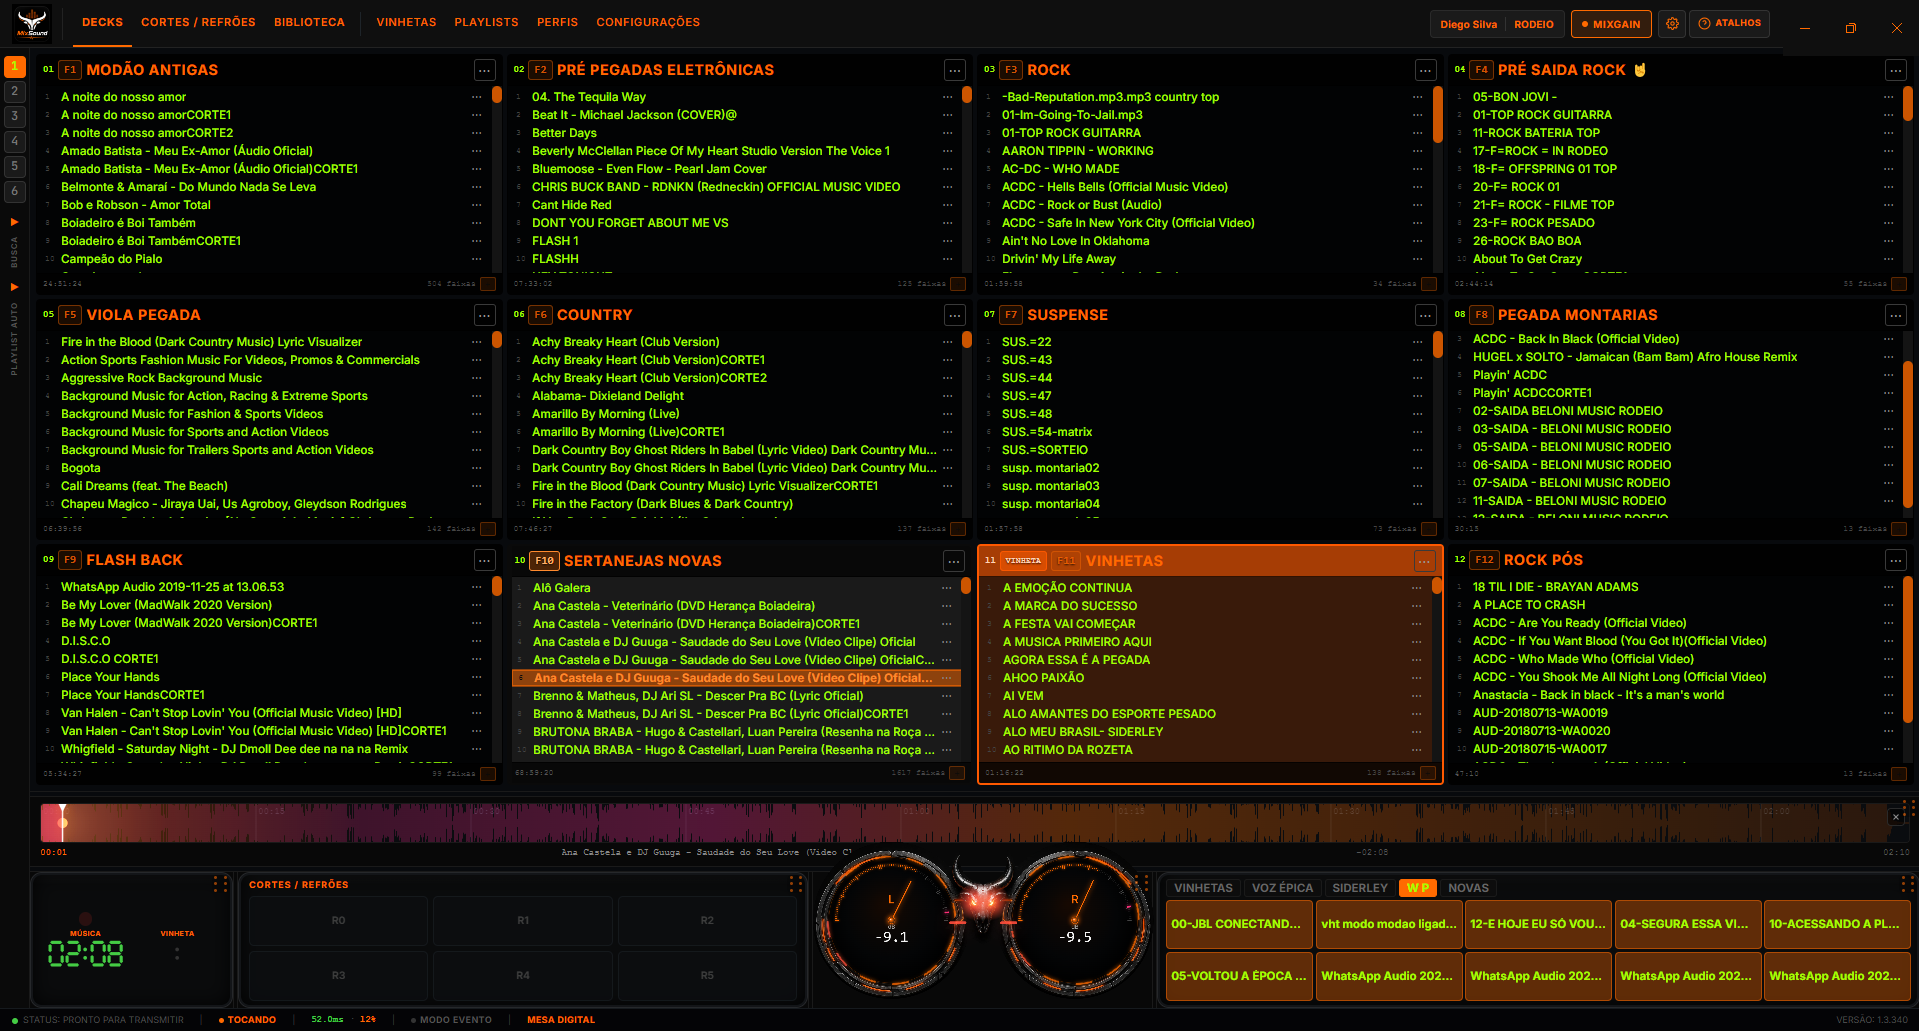Open the PERFIS tab

pos(557,22)
